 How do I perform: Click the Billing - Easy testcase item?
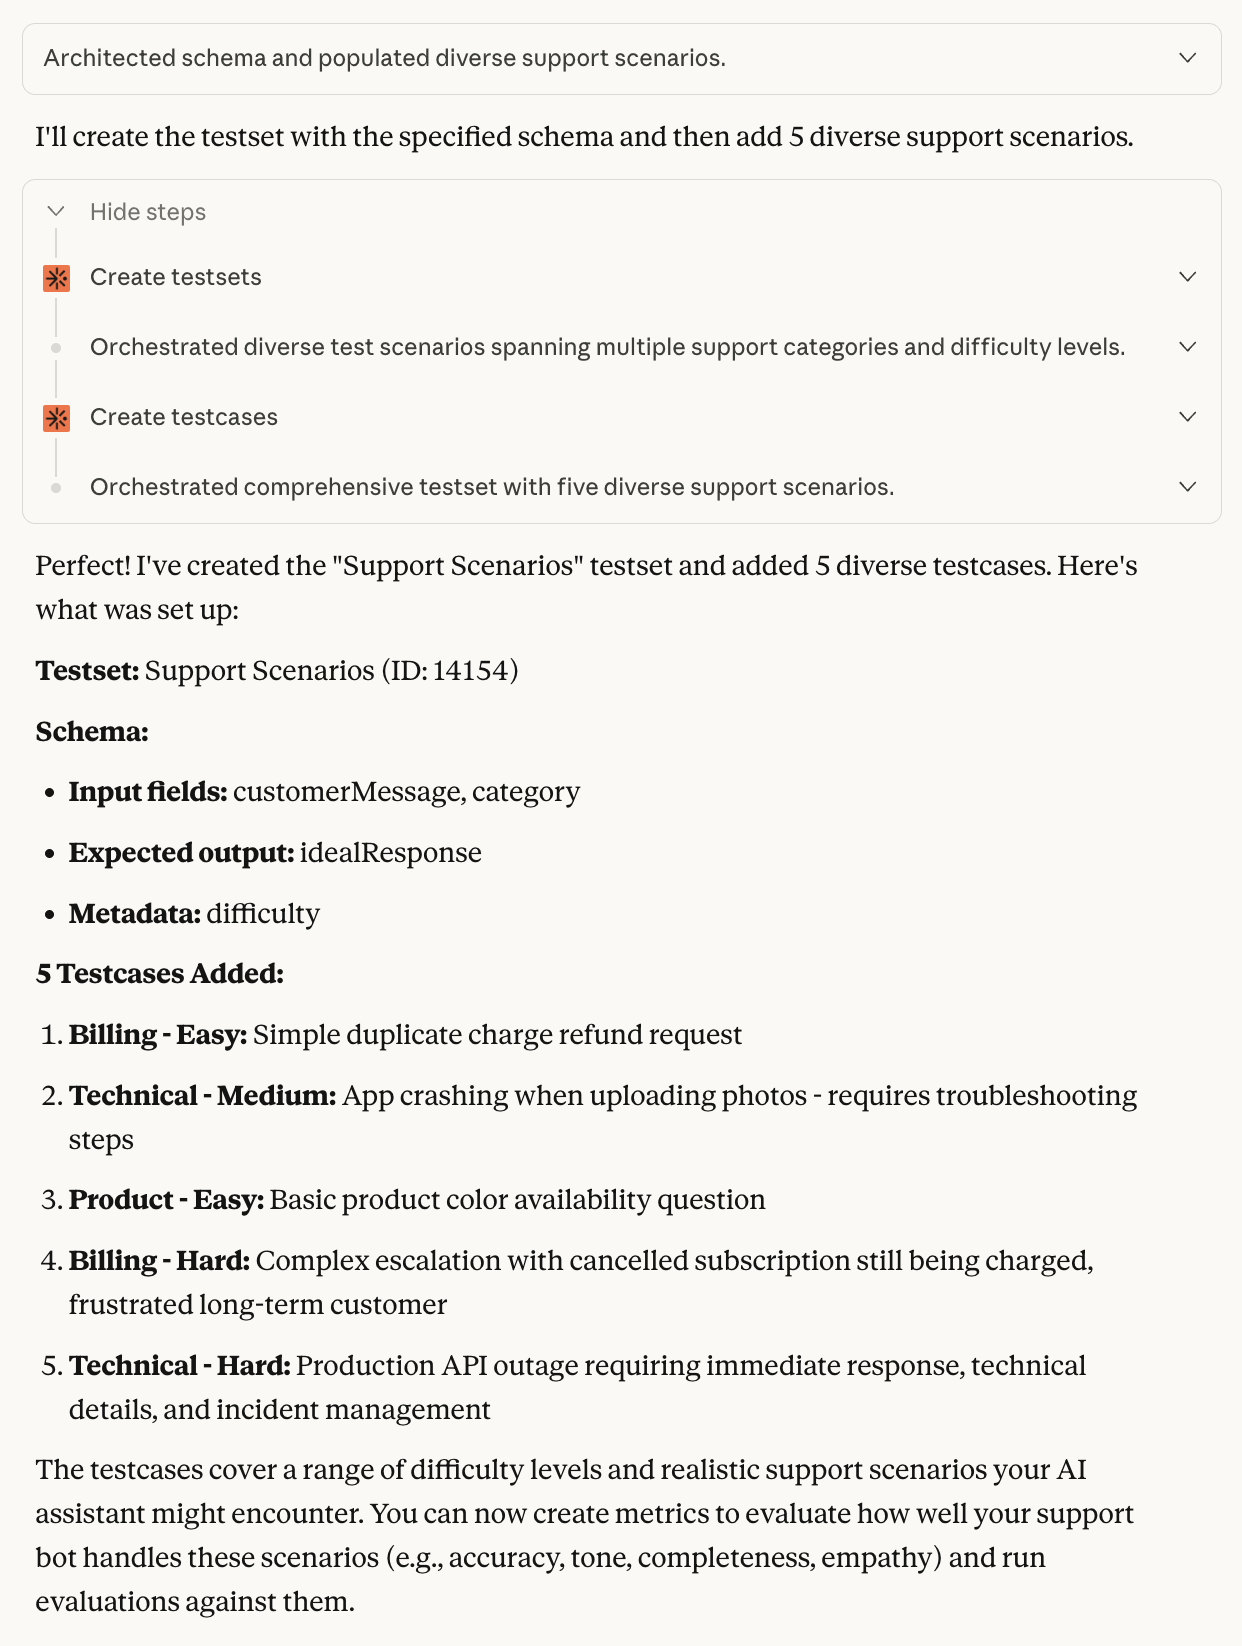[405, 1035]
